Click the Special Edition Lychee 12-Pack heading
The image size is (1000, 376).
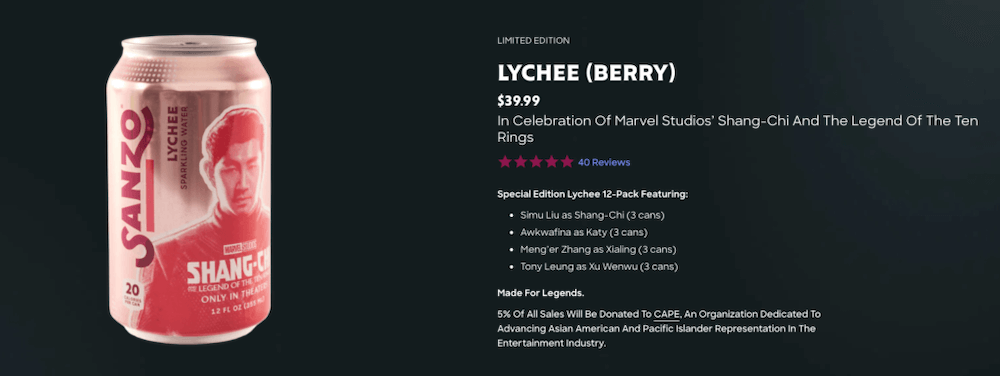[x=592, y=194]
